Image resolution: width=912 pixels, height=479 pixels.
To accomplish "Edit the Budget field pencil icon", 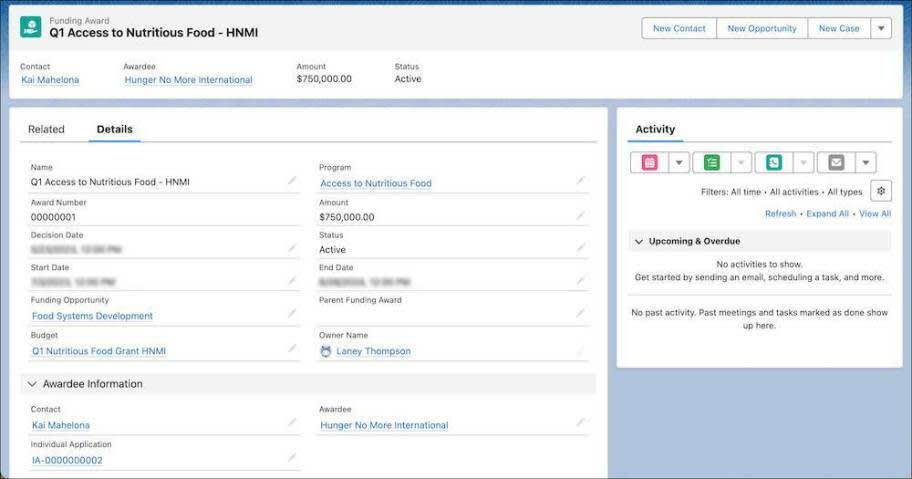I will pos(292,348).
